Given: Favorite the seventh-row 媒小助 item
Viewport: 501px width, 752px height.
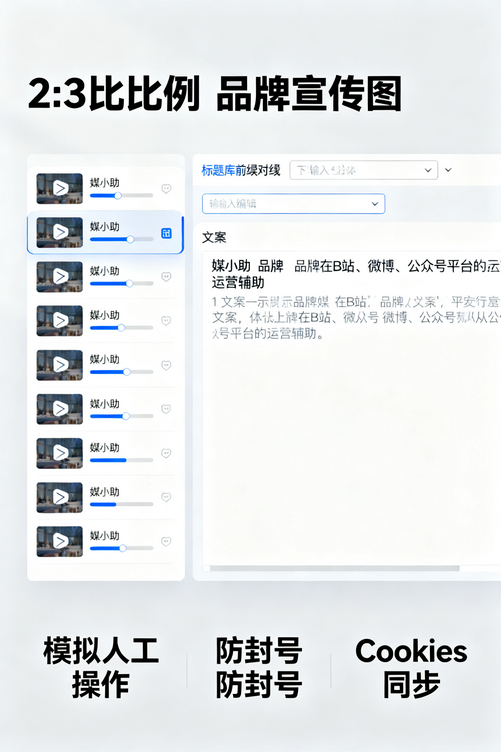Looking at the screenshot, I should tap(166, 453).
